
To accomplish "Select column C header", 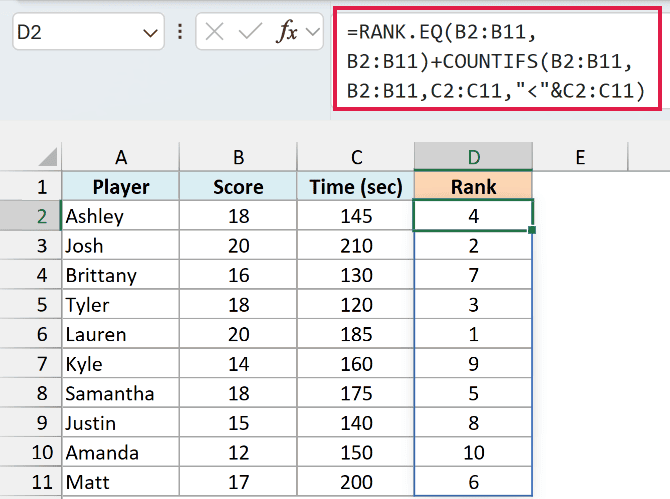I will [x=356, y=157].
